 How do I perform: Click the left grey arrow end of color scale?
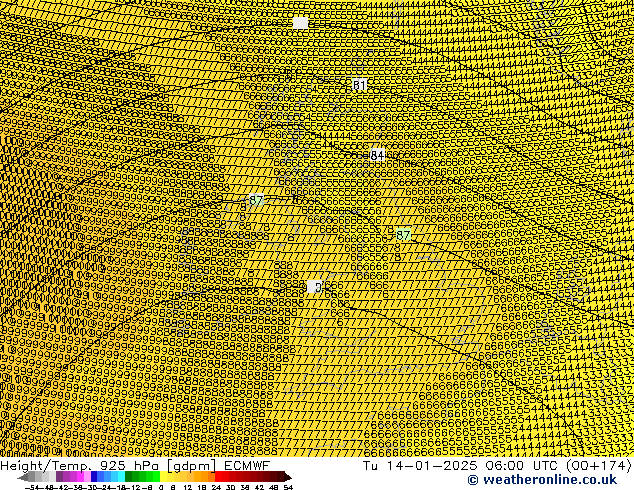click(23, 477)
